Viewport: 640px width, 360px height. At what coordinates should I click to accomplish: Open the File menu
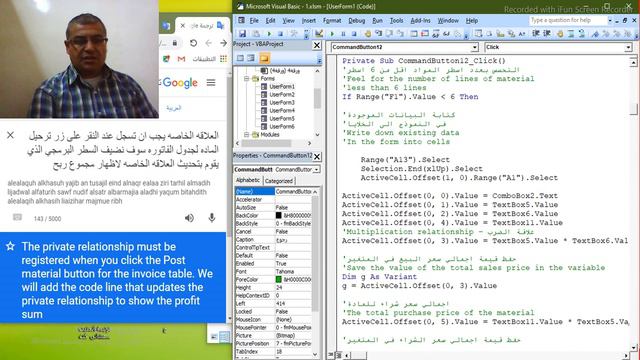254,20
